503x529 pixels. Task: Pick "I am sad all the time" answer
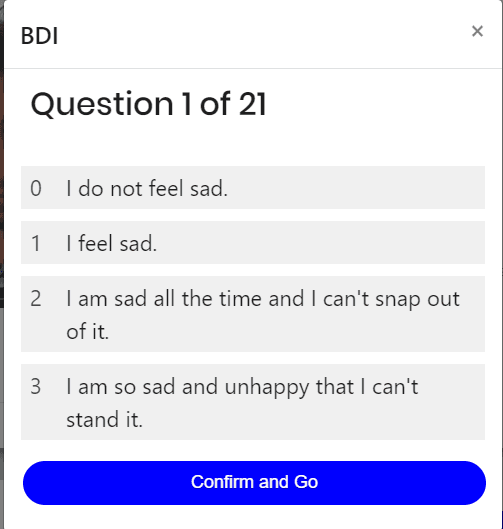[253, 314]
